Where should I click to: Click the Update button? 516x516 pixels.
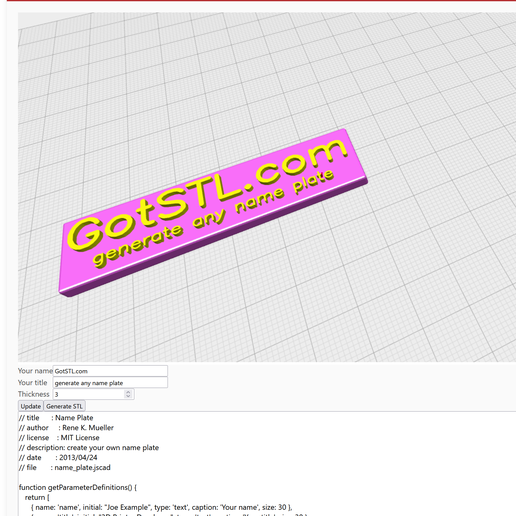pos(31,406)
